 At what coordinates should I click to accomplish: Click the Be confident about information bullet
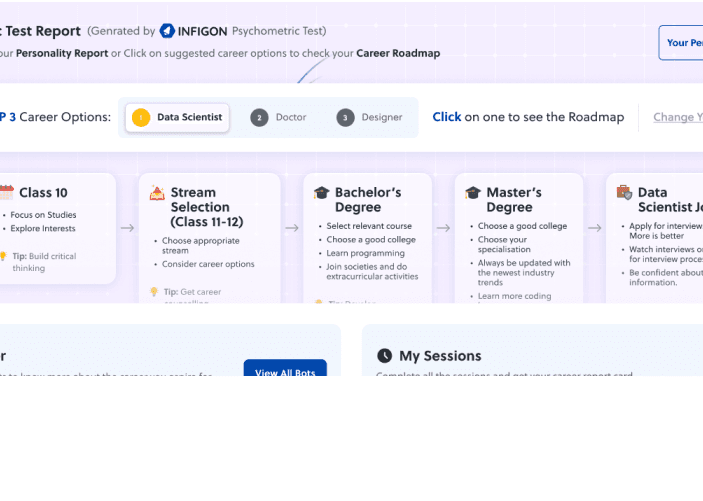666,277
